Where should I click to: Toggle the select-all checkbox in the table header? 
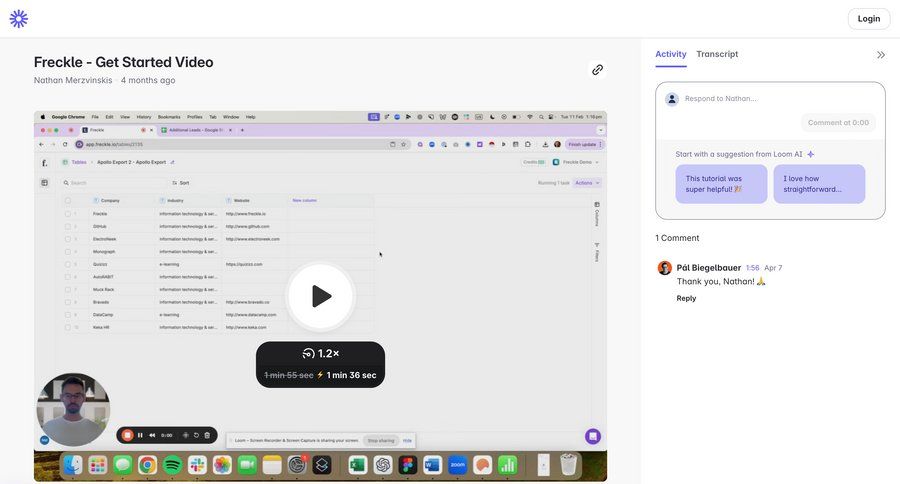[68, 200]
